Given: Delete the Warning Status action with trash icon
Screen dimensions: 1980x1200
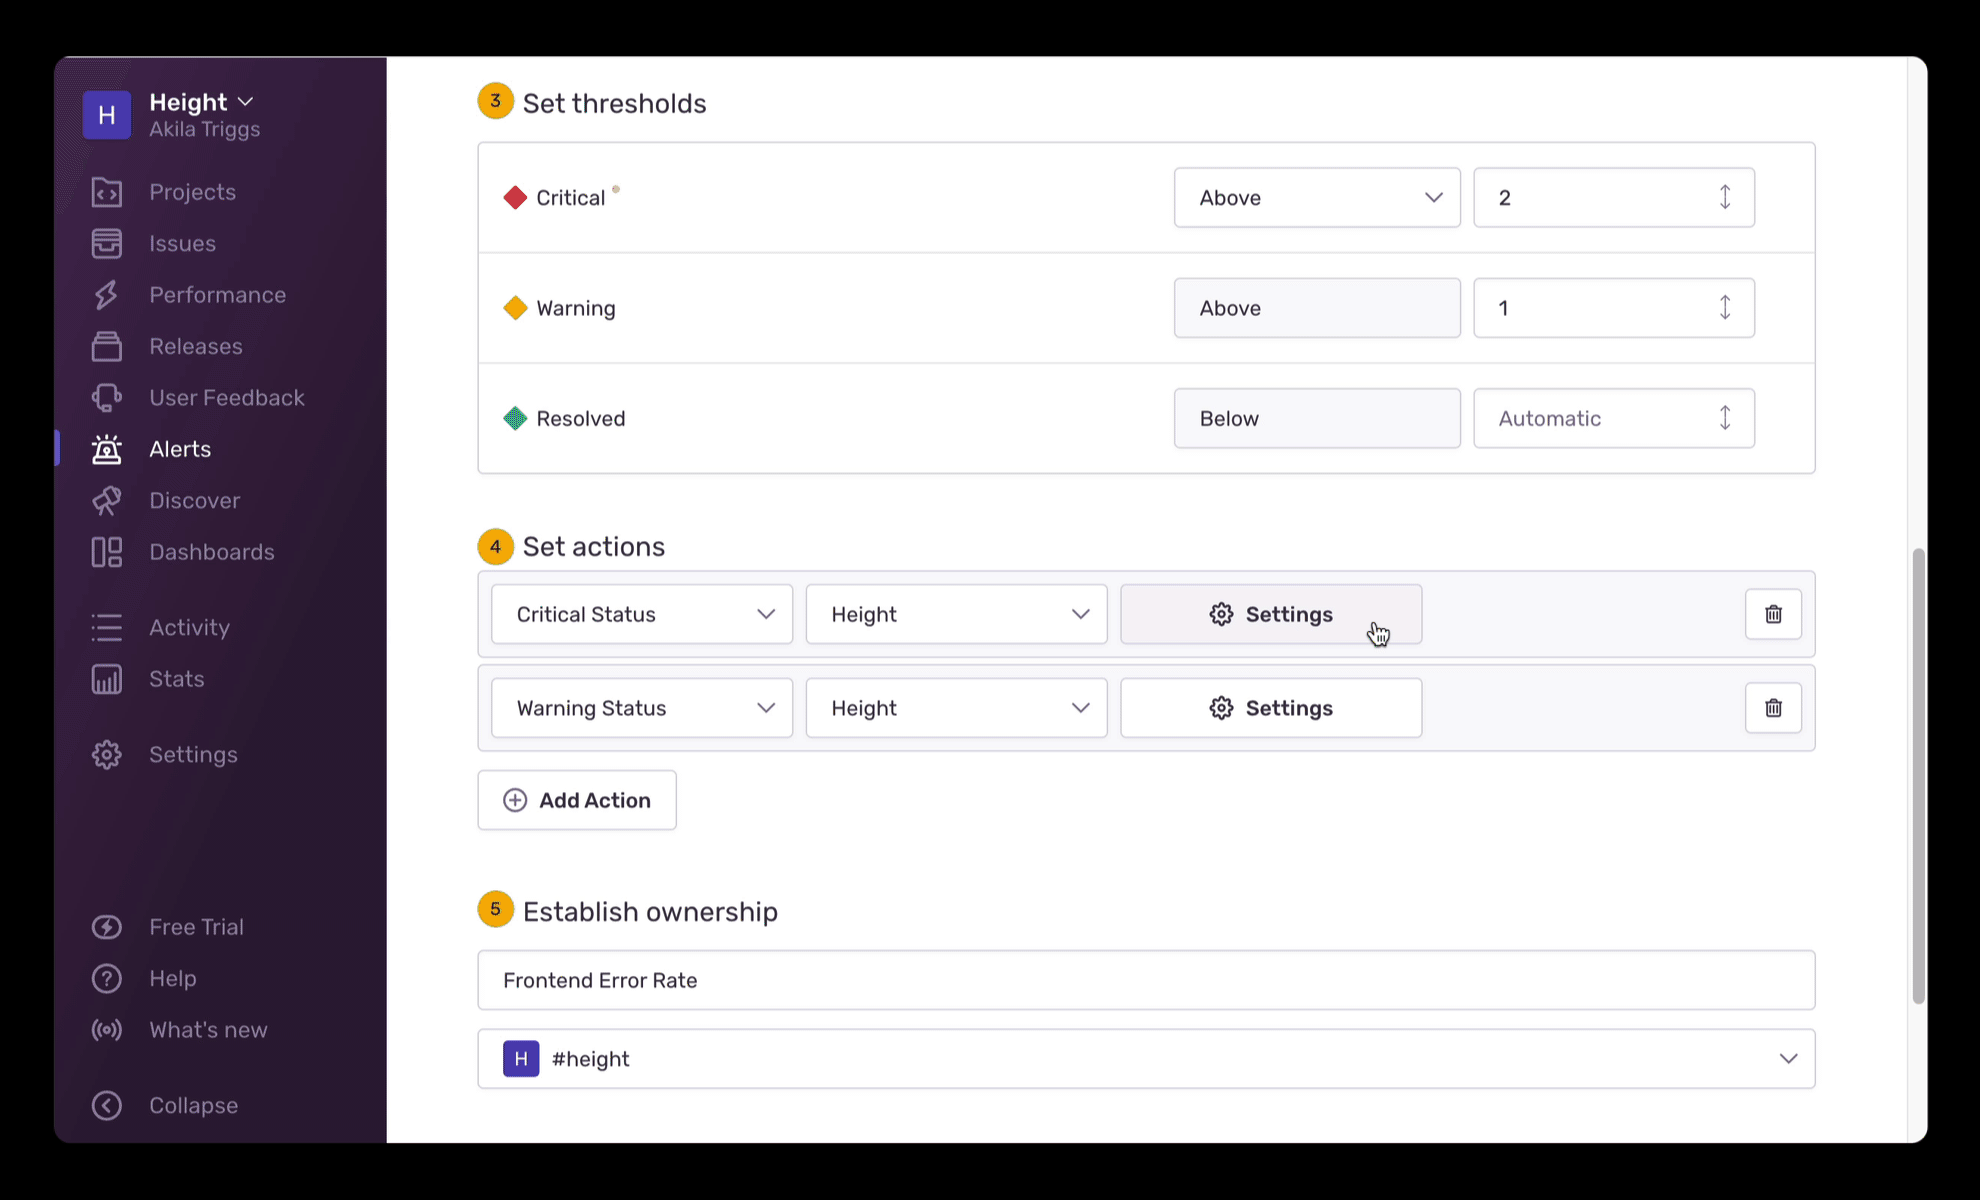Looking at the screenshot, I should coord(1773,708).
